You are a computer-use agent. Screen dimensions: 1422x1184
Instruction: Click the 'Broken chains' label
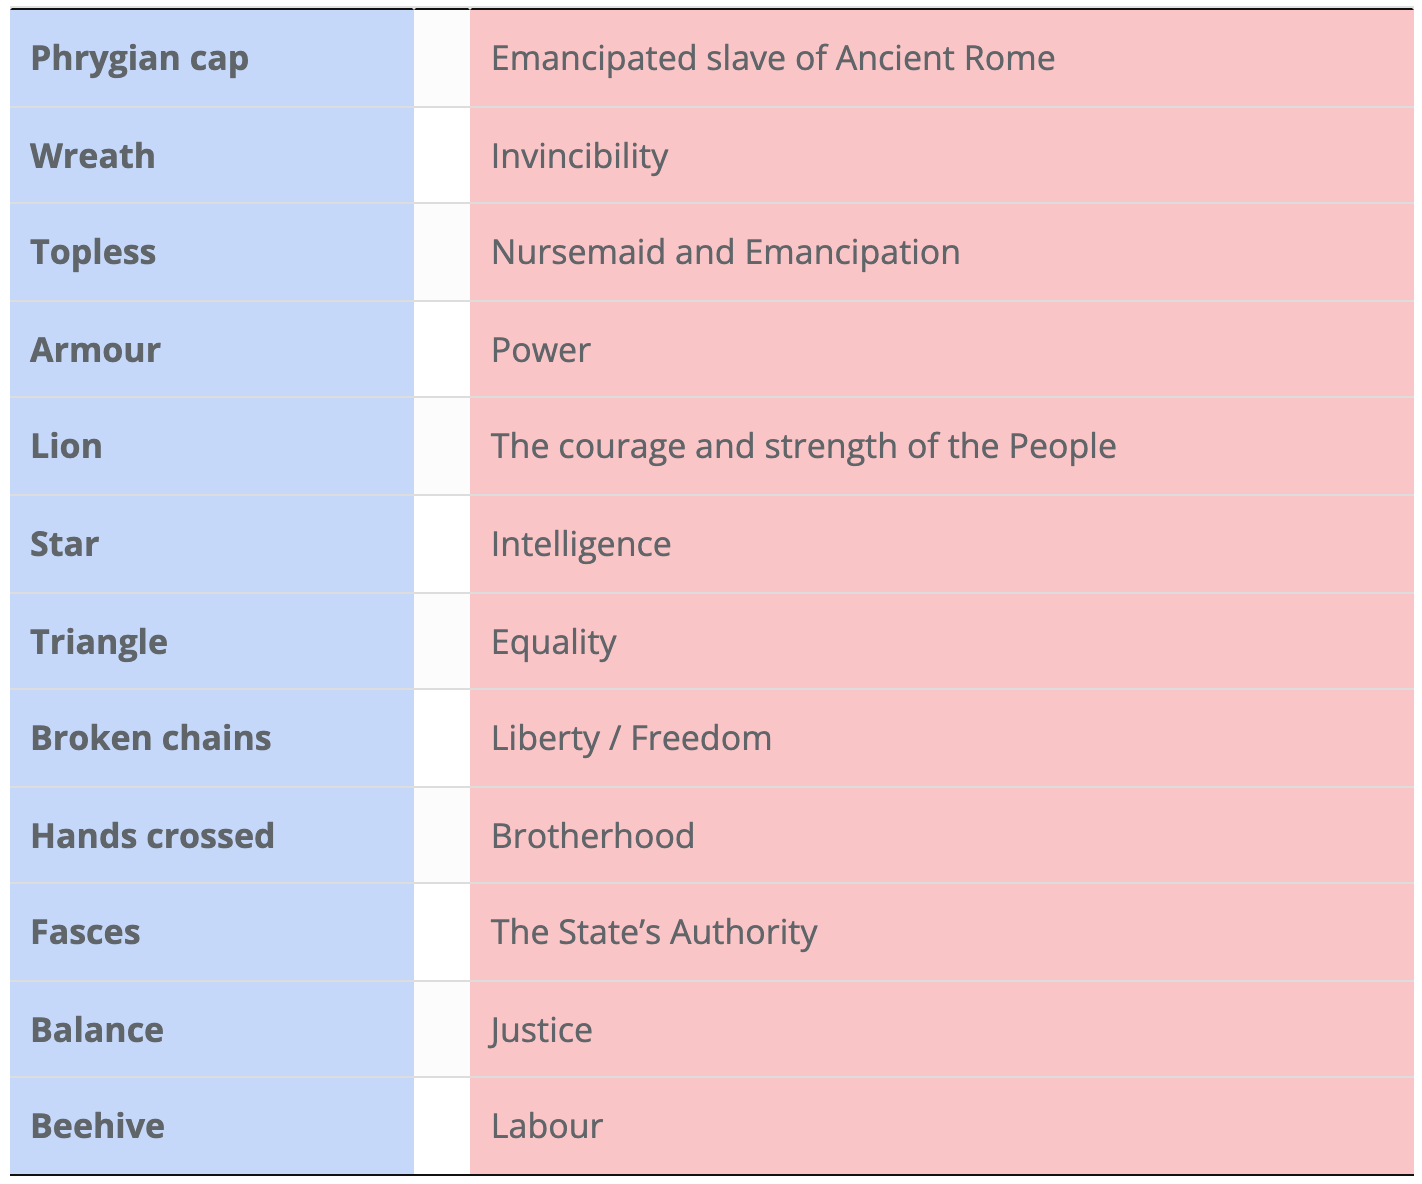tap(151, 738)
